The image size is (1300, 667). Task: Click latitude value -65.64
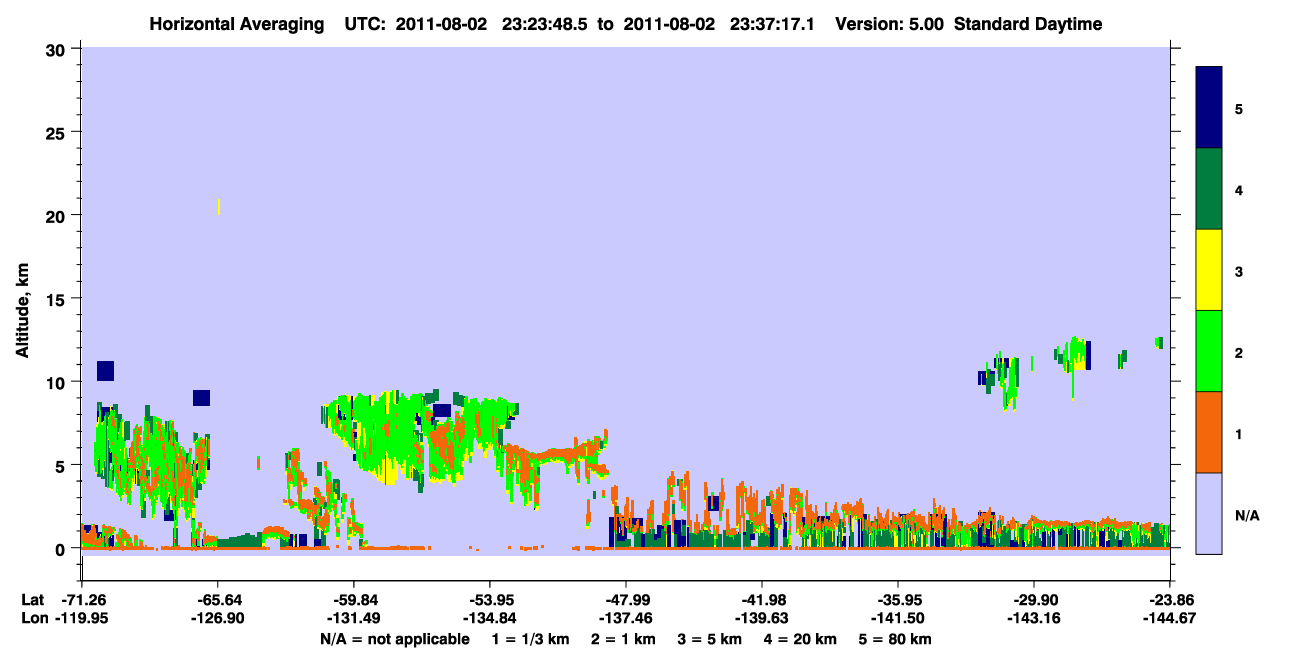[217, 600]
